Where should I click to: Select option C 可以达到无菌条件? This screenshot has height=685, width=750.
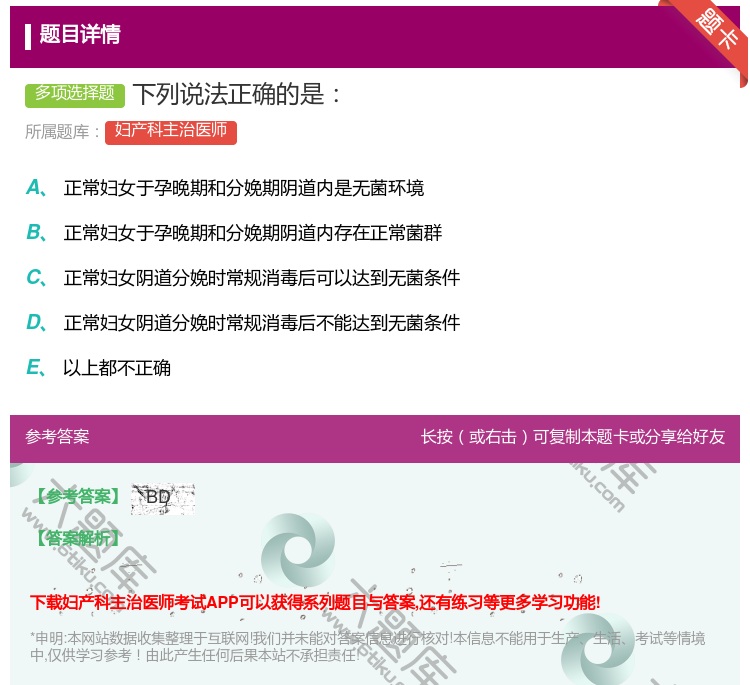(262, 278)
